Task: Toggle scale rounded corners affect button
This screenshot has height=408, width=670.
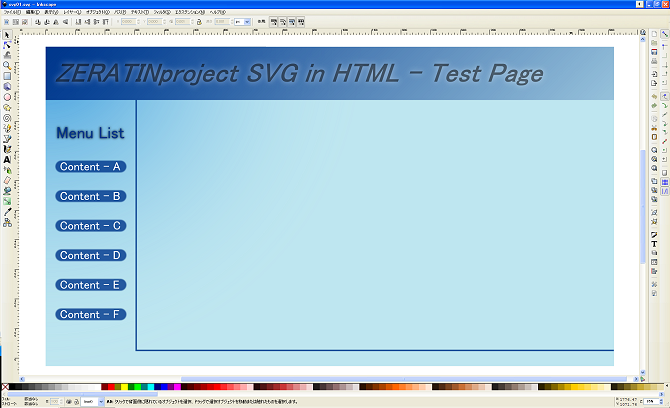Action: [283, 22]
